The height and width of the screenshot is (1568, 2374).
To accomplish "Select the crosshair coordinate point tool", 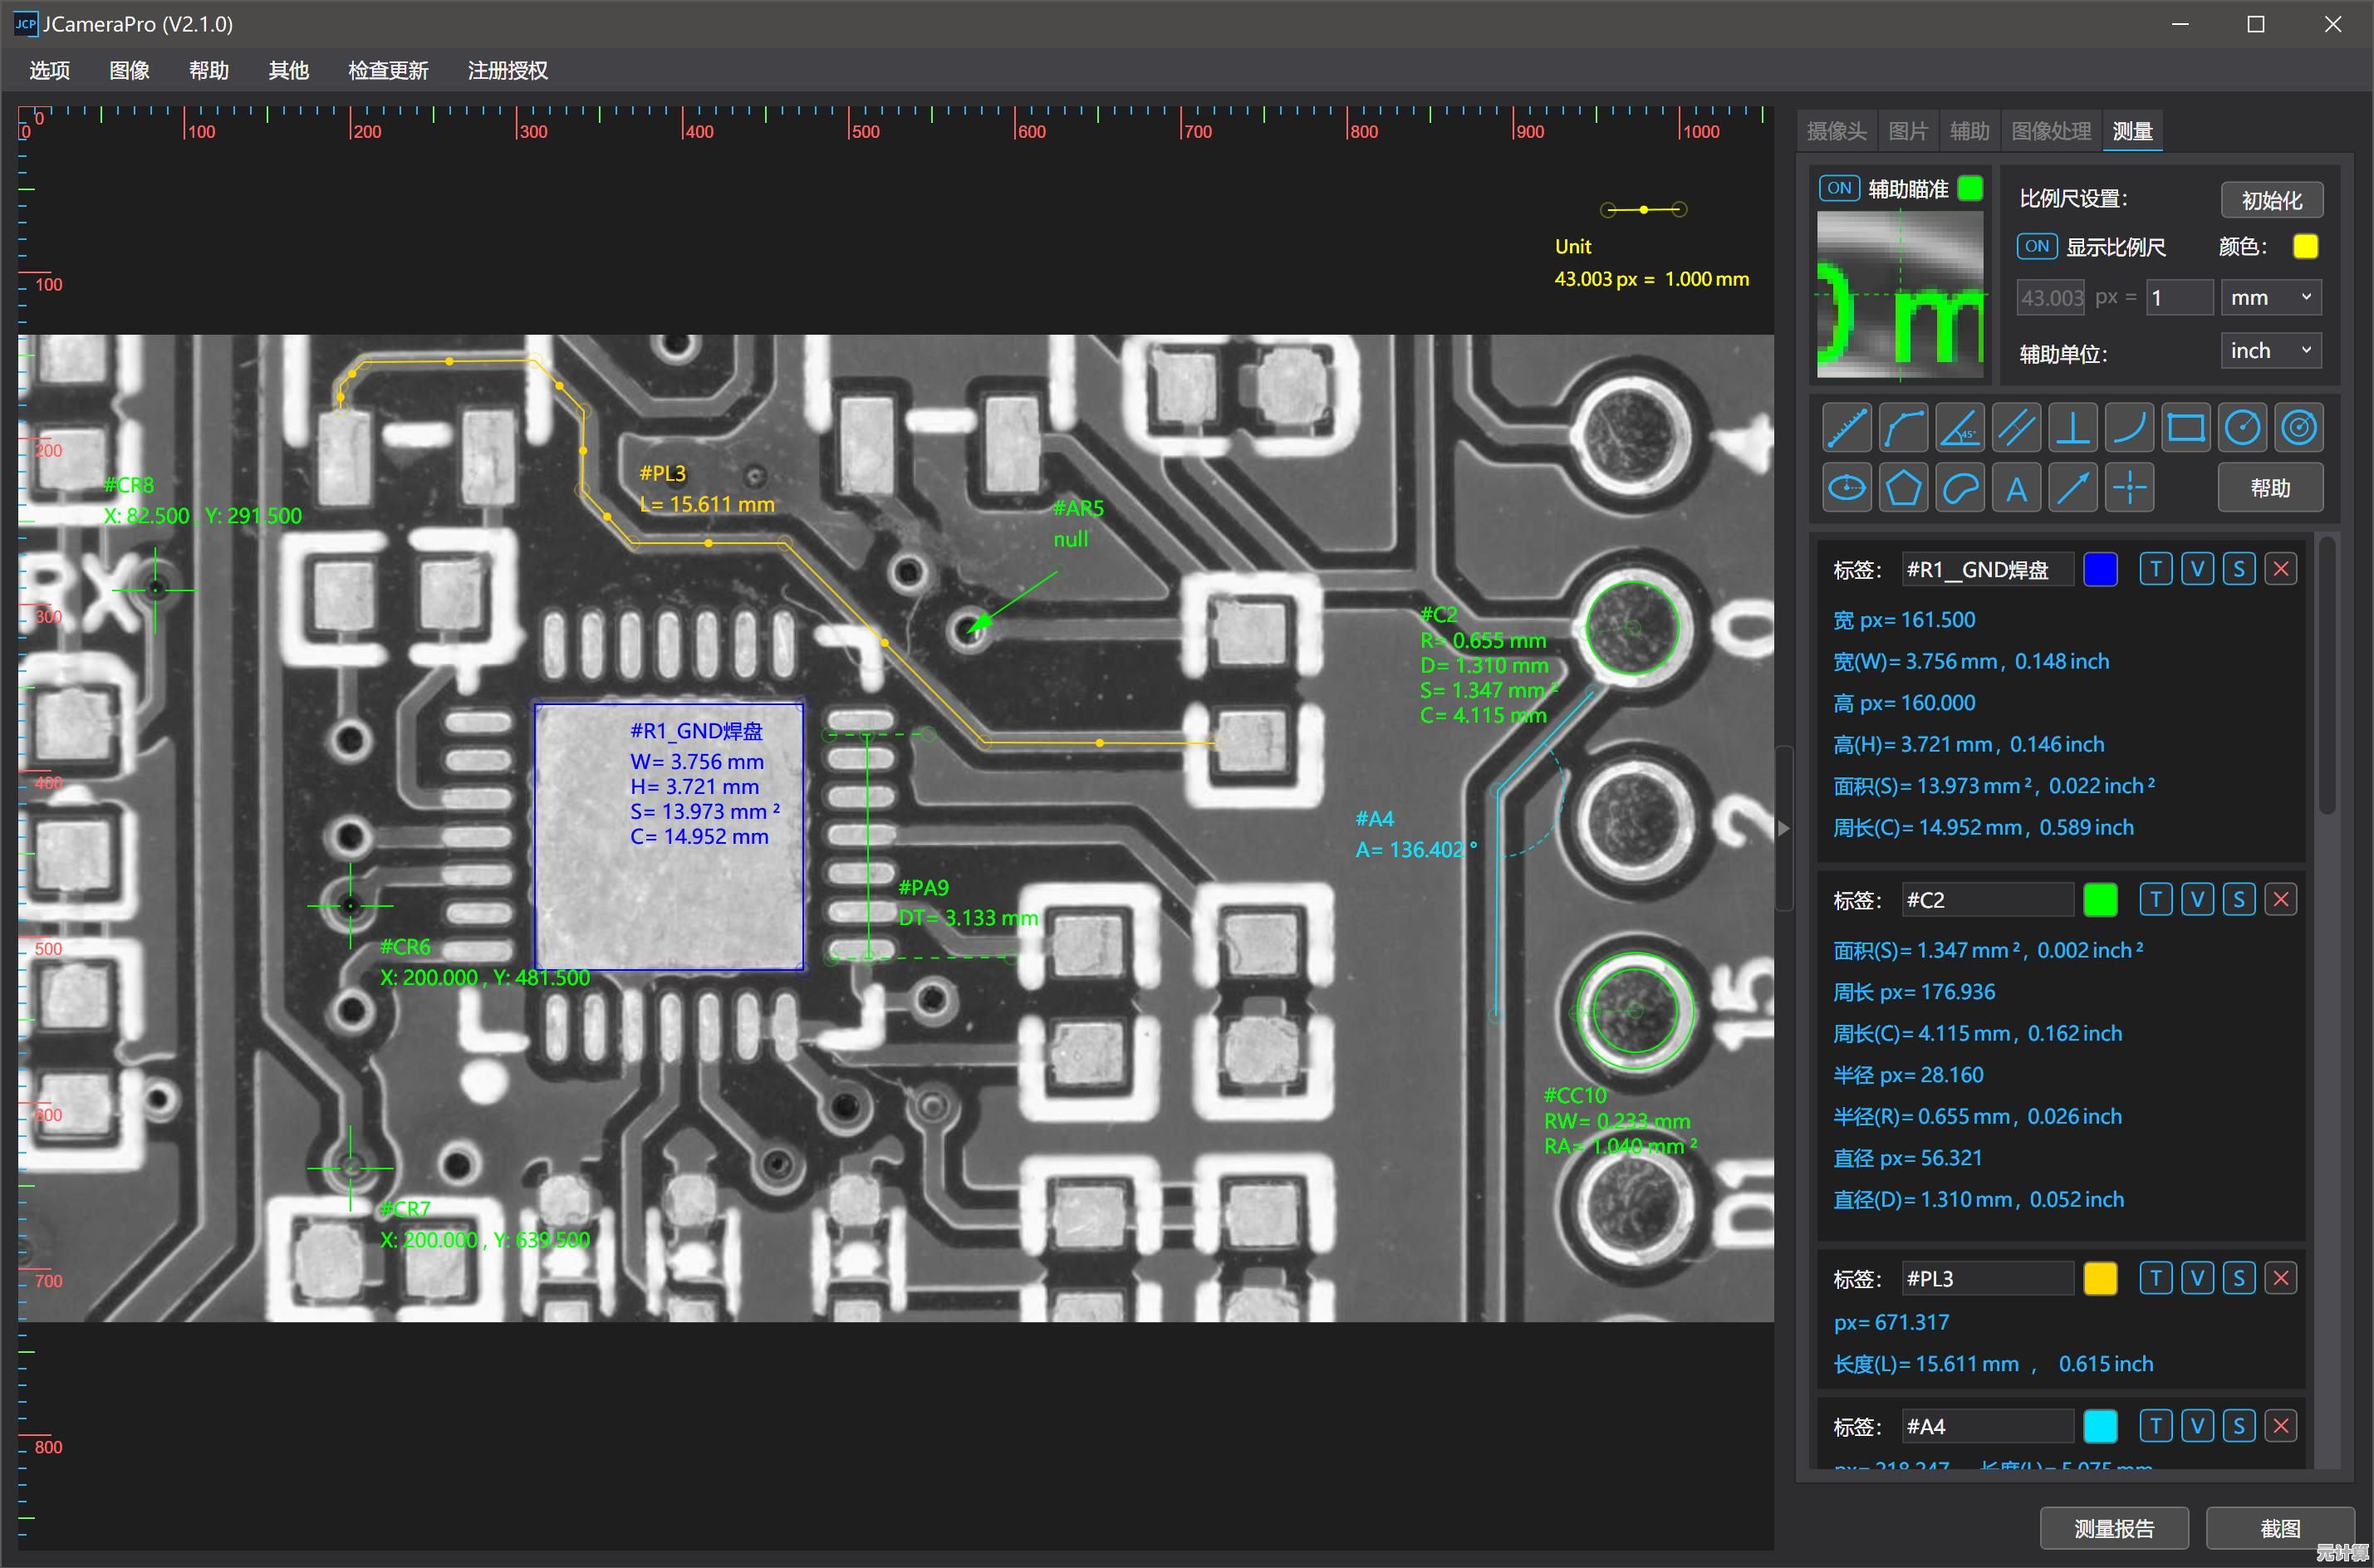I will (2129, 489).
